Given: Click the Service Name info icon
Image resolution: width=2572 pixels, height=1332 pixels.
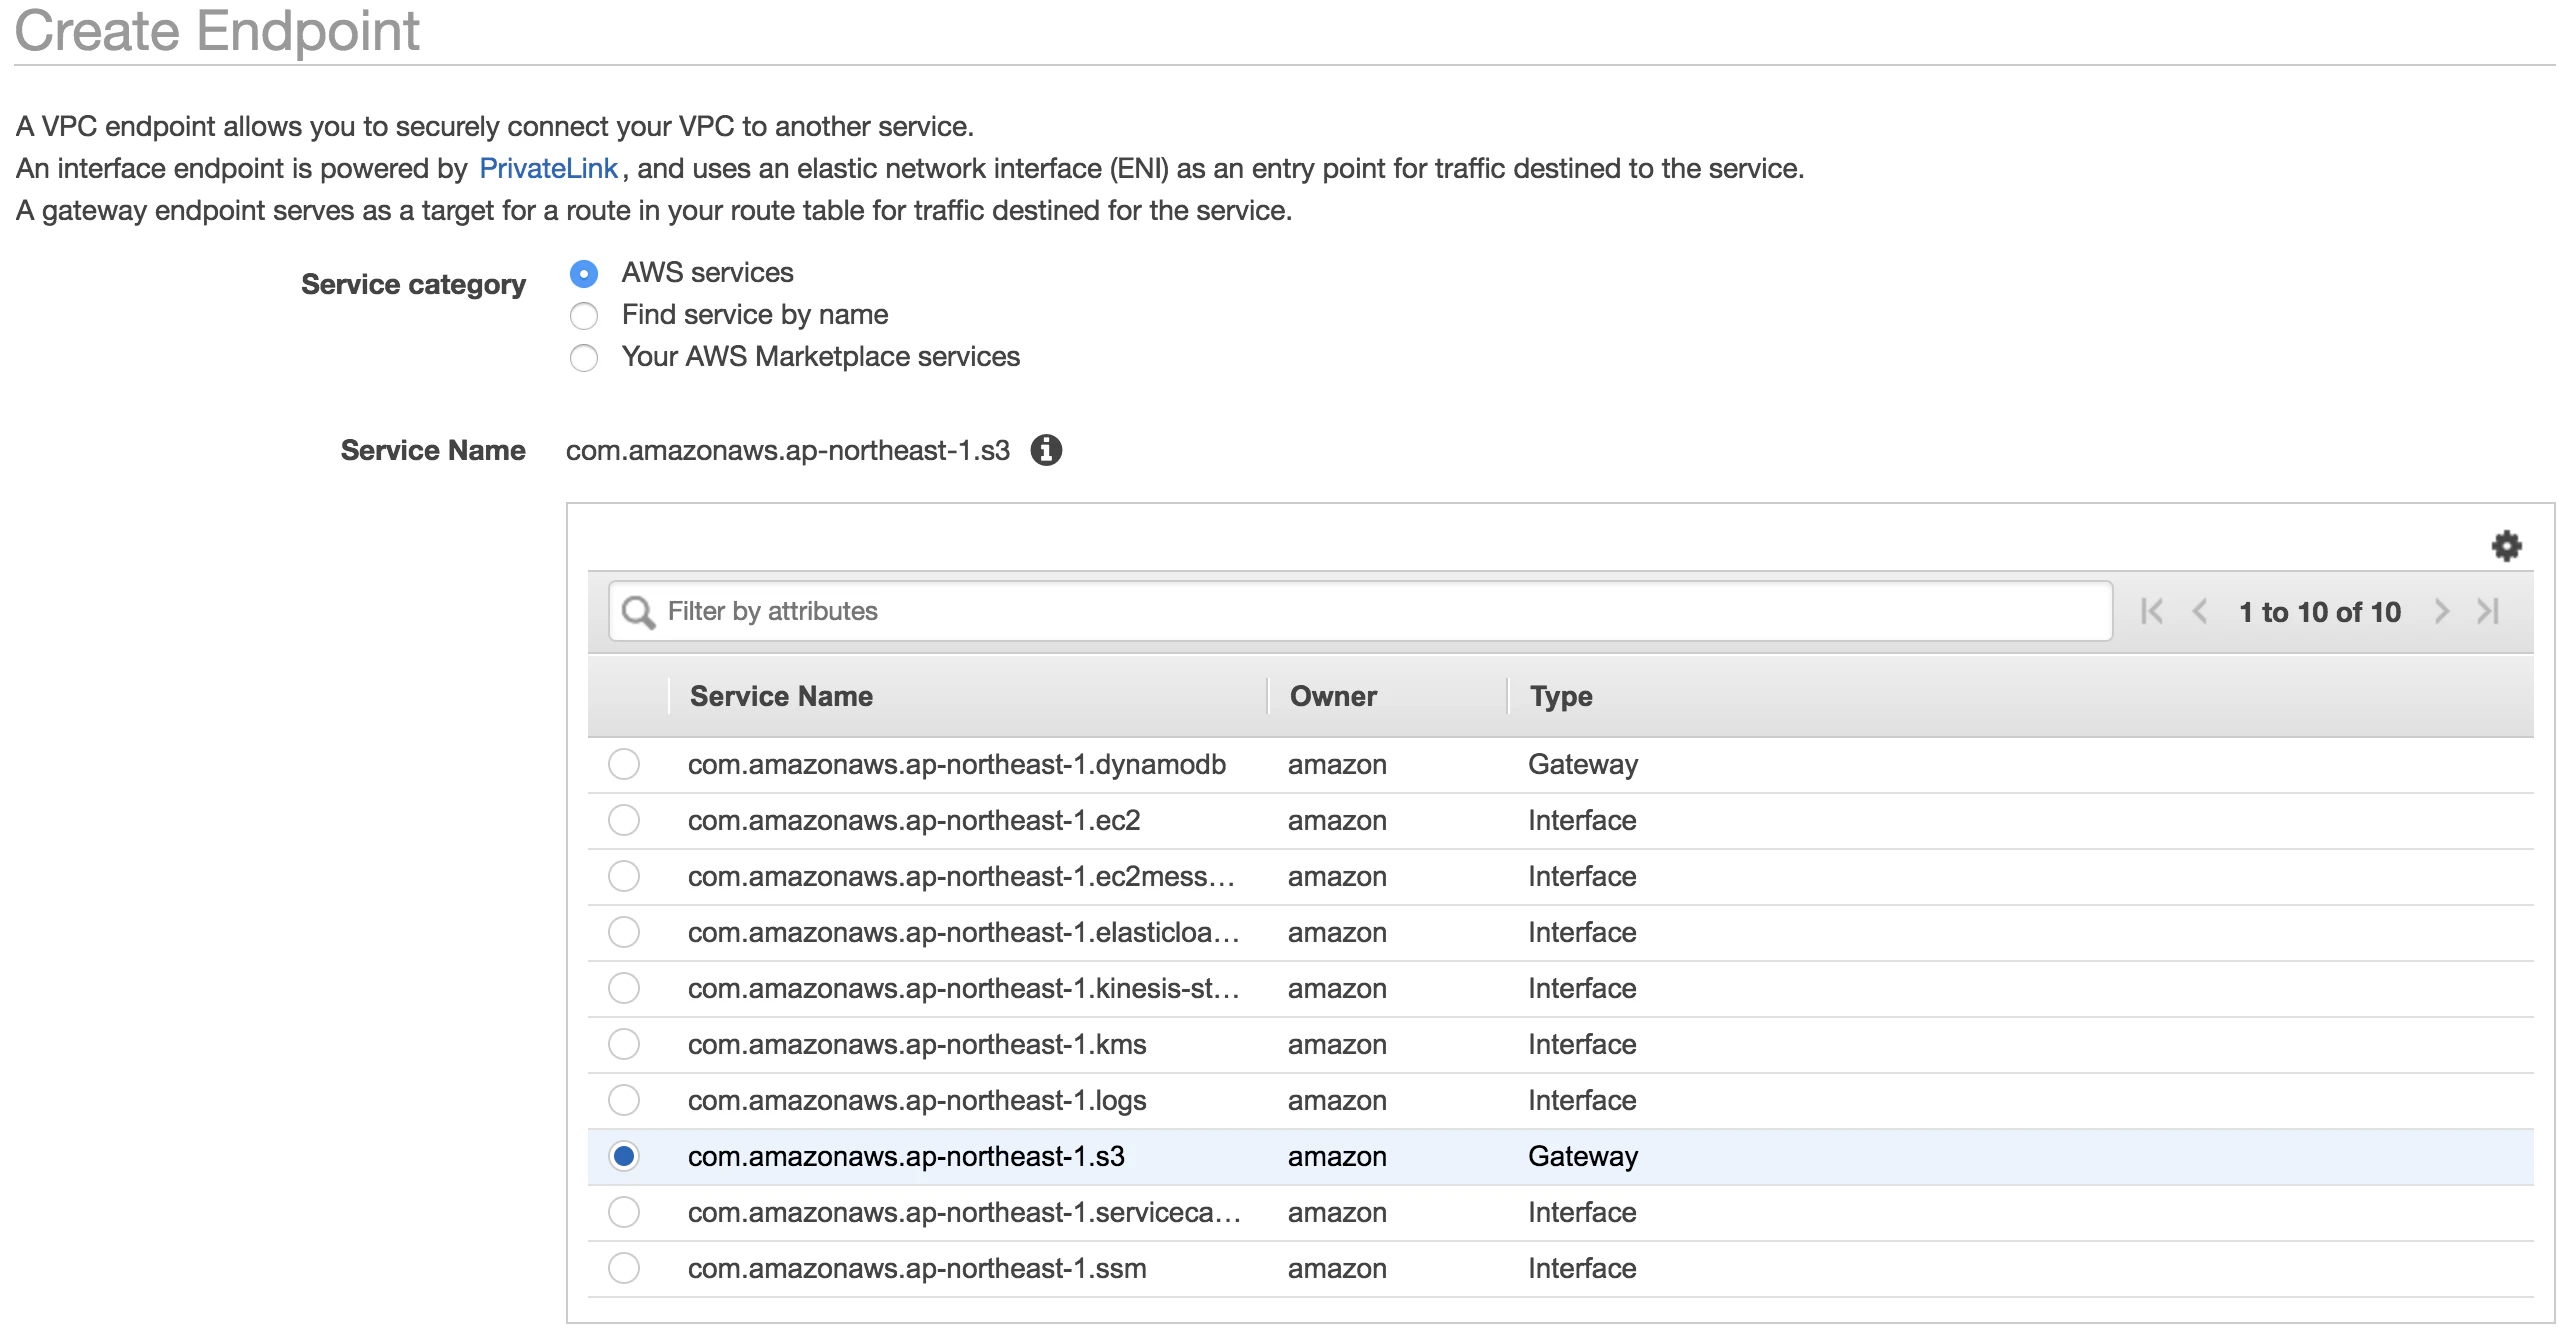Looking at the screenshot, I should click(x=1046, y=450).
